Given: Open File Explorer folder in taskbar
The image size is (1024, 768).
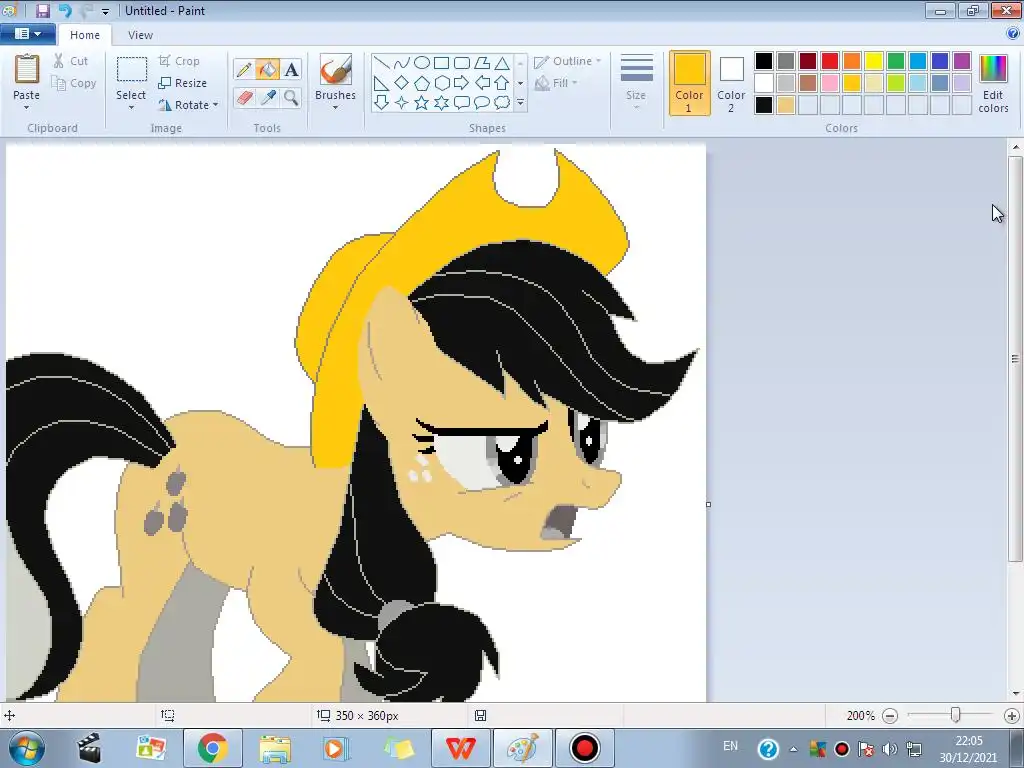Looking at the screenshot, I should [x=275, y=748].
